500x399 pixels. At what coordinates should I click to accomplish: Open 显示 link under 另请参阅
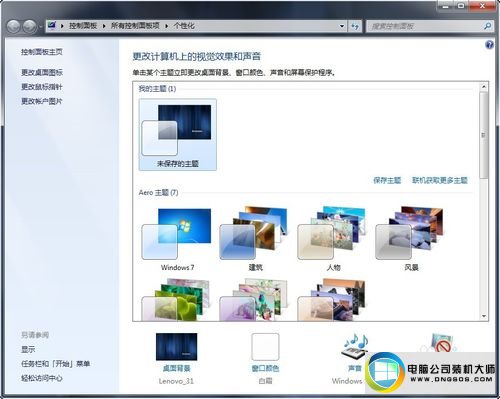pos(28,349)
